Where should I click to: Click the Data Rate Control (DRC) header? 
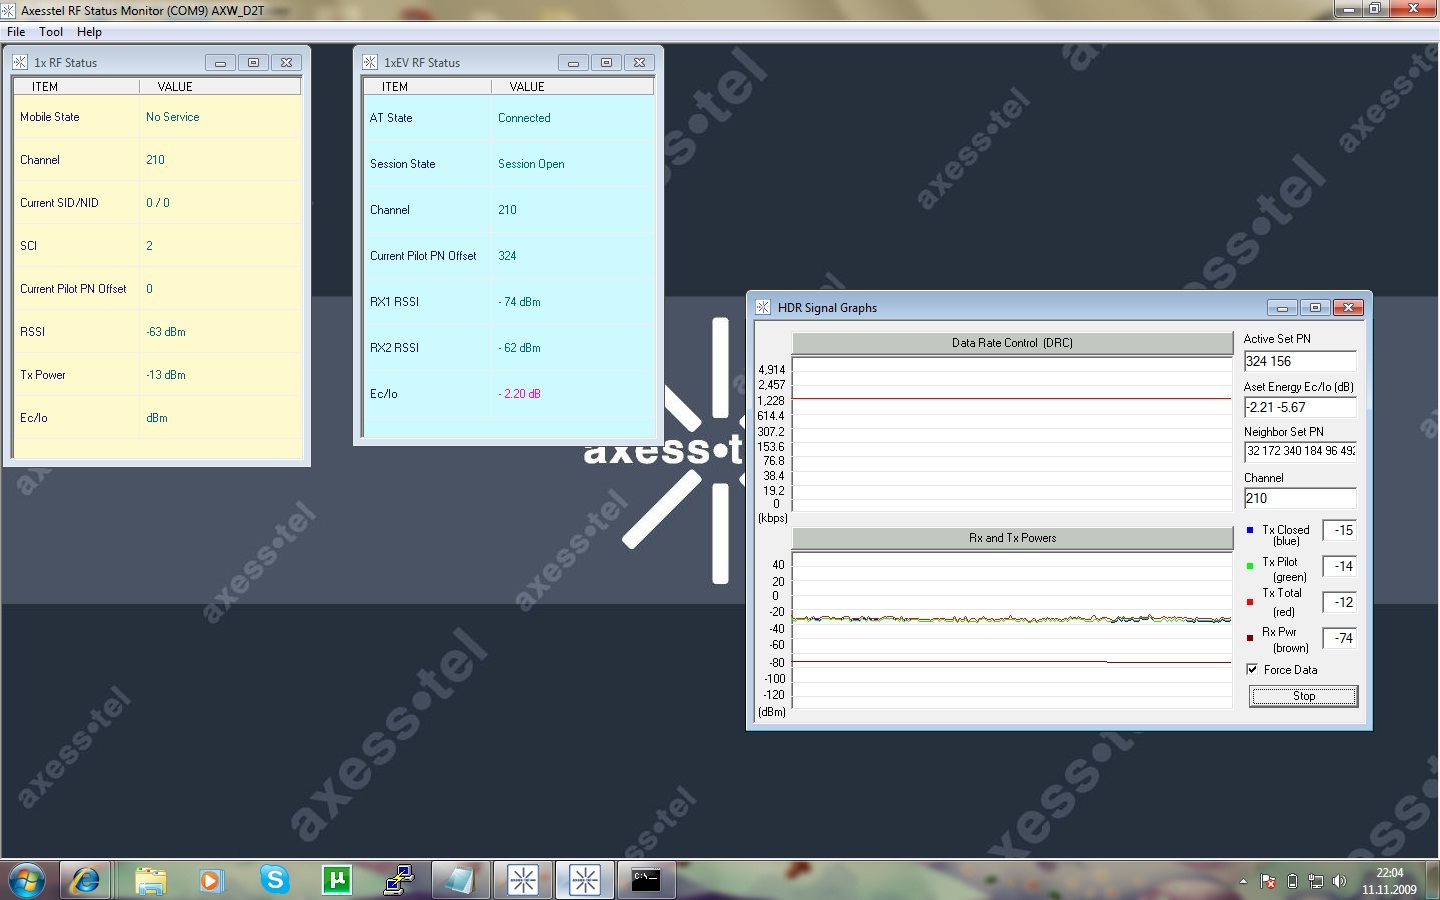coord(1012,343)
